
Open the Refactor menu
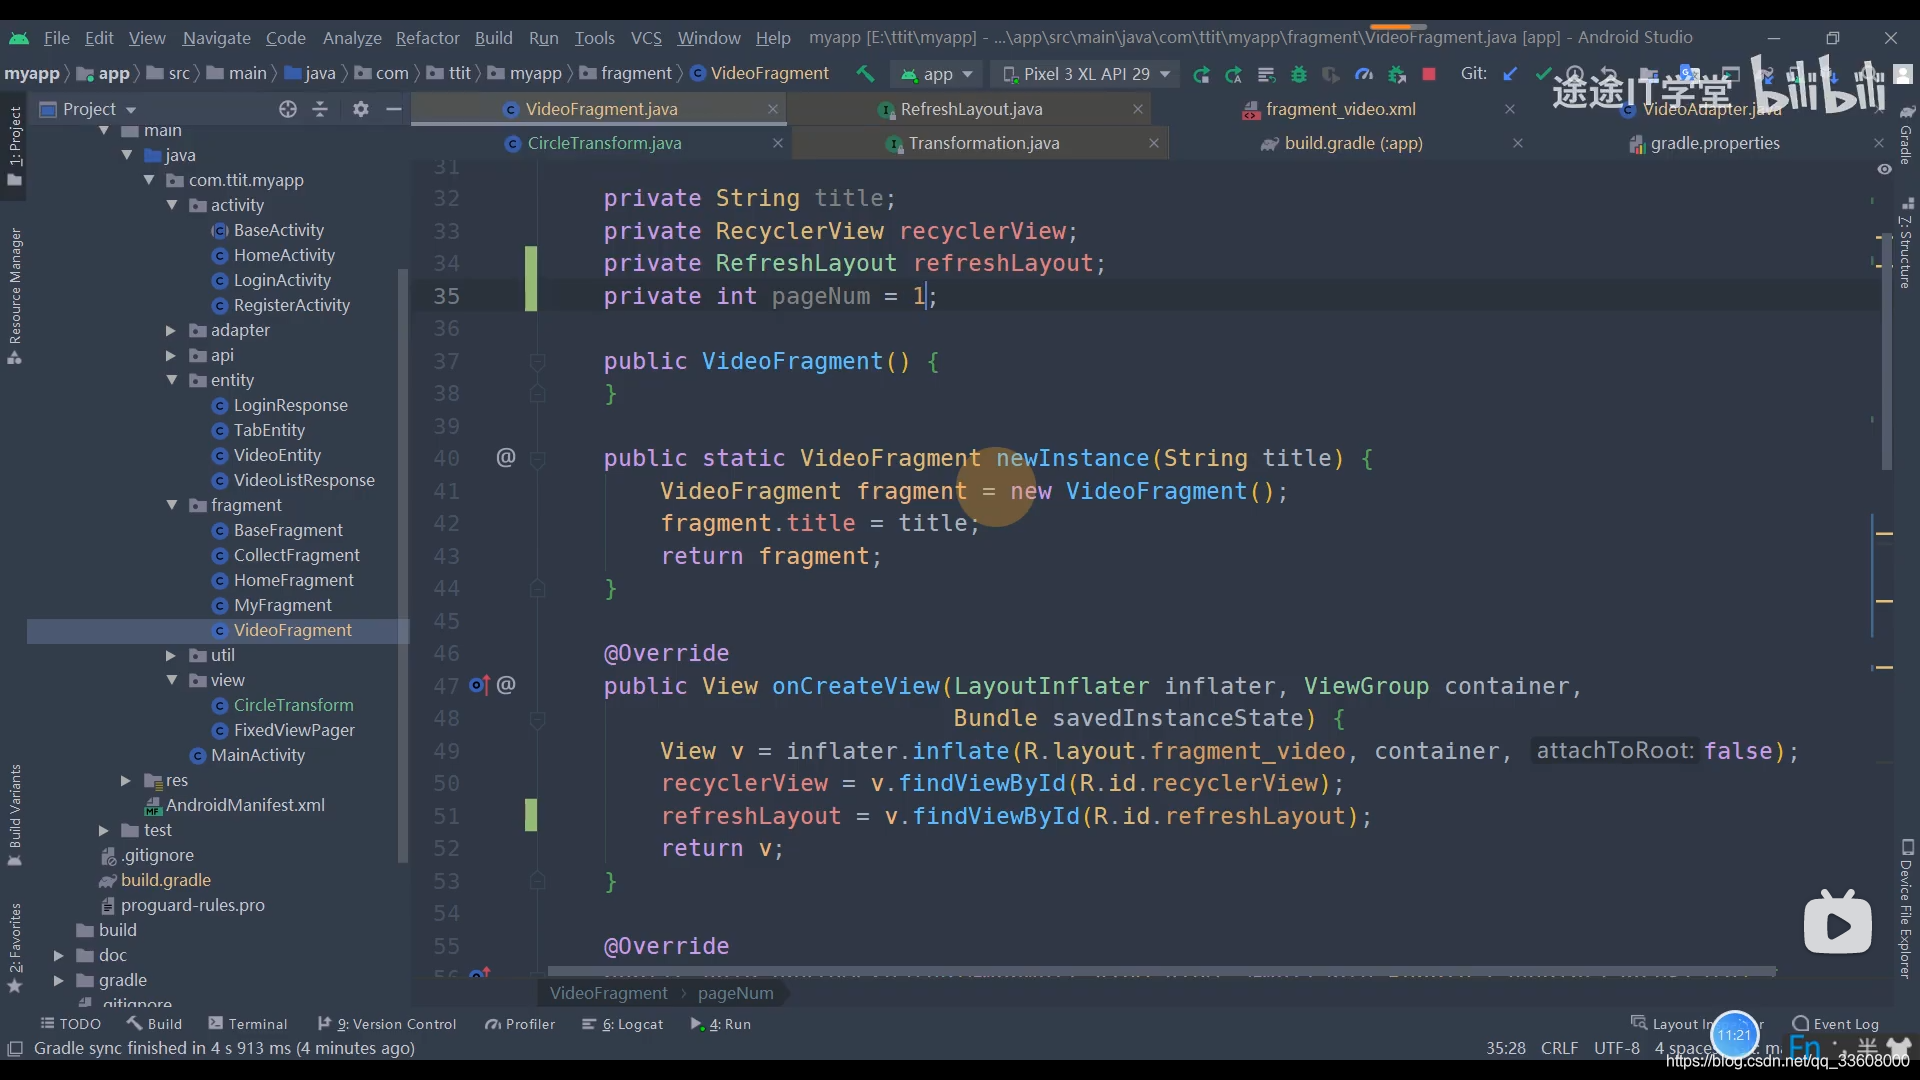(x=427, y=38)
